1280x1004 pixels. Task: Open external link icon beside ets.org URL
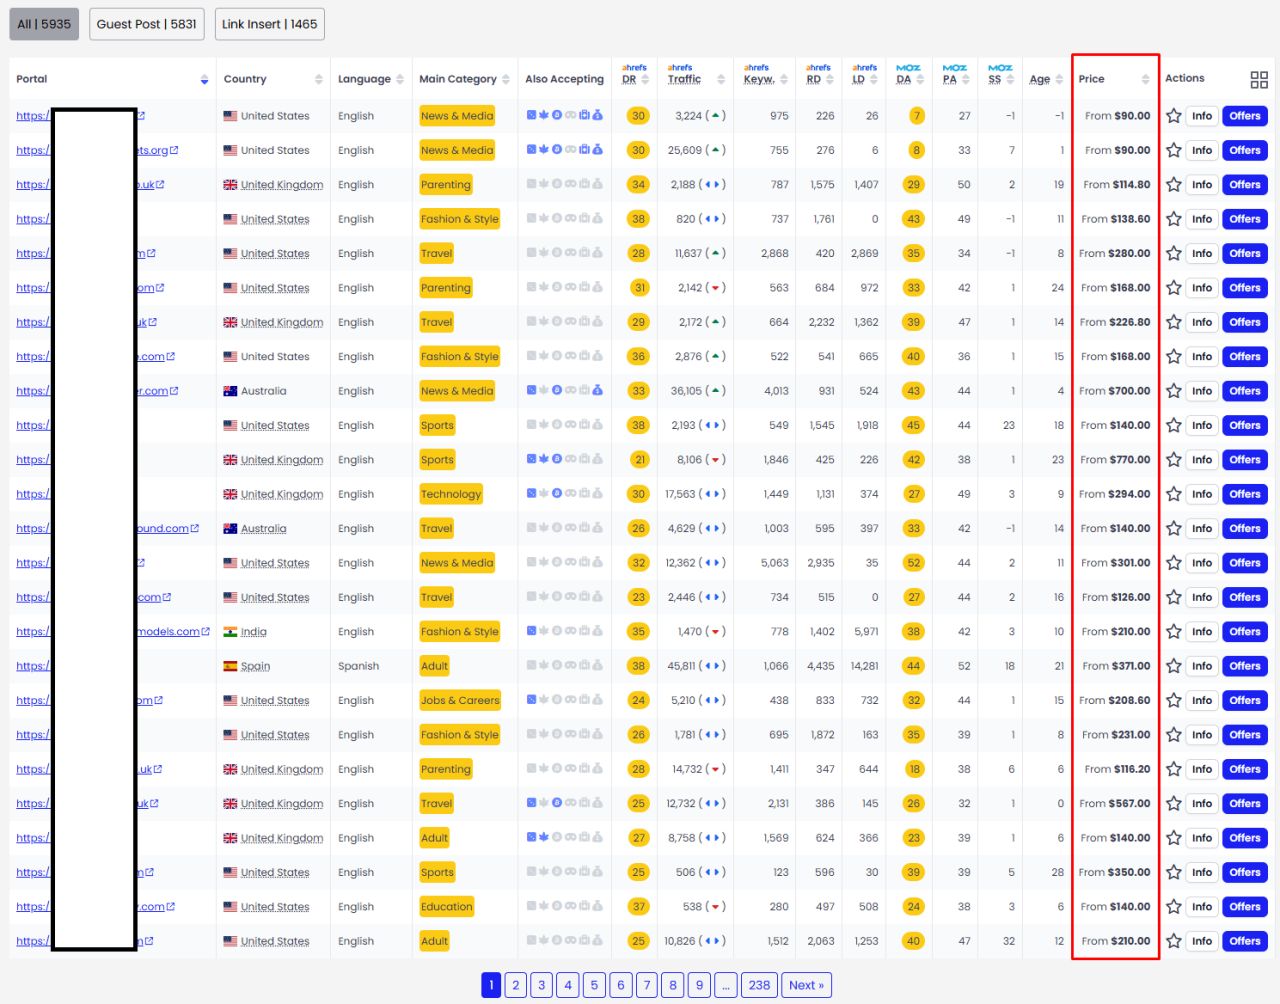175,151
